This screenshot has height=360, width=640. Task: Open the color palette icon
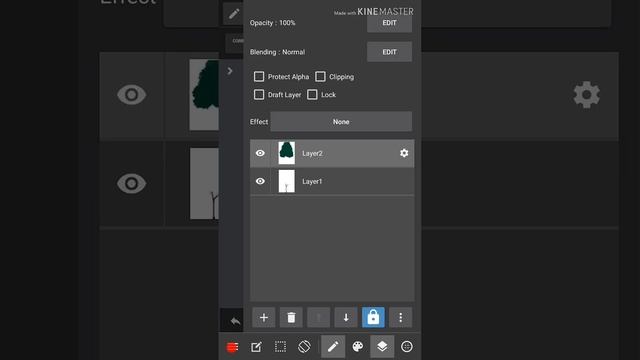pos(358,347)
